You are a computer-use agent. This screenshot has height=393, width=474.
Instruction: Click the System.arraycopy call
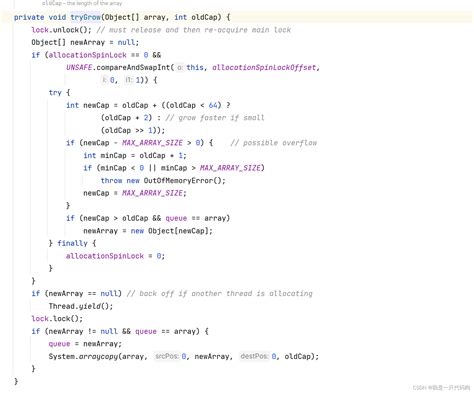[x=96, y=356]
